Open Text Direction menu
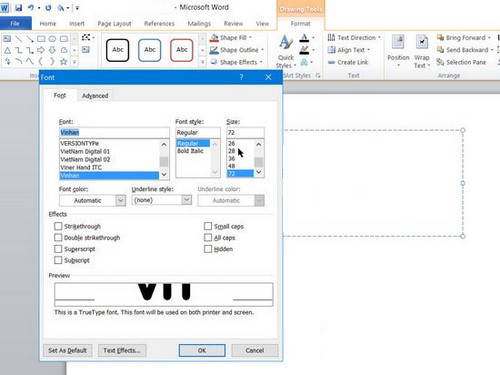 tap(354, 38)
